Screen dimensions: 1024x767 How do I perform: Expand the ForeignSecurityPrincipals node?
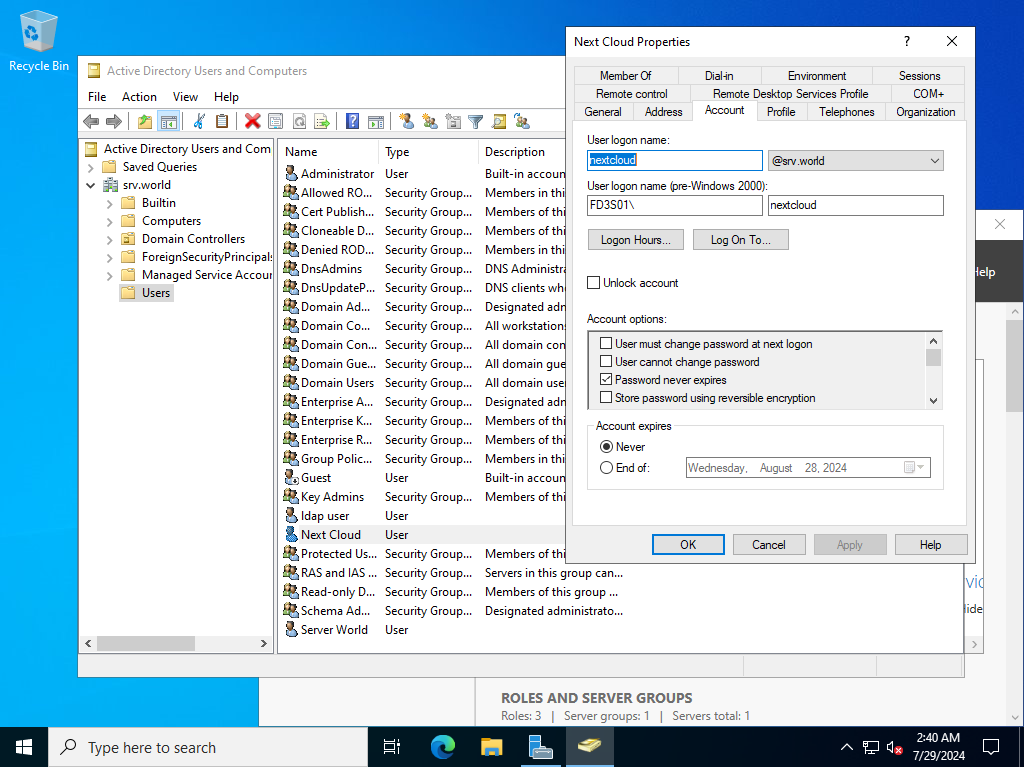(110, 257)
